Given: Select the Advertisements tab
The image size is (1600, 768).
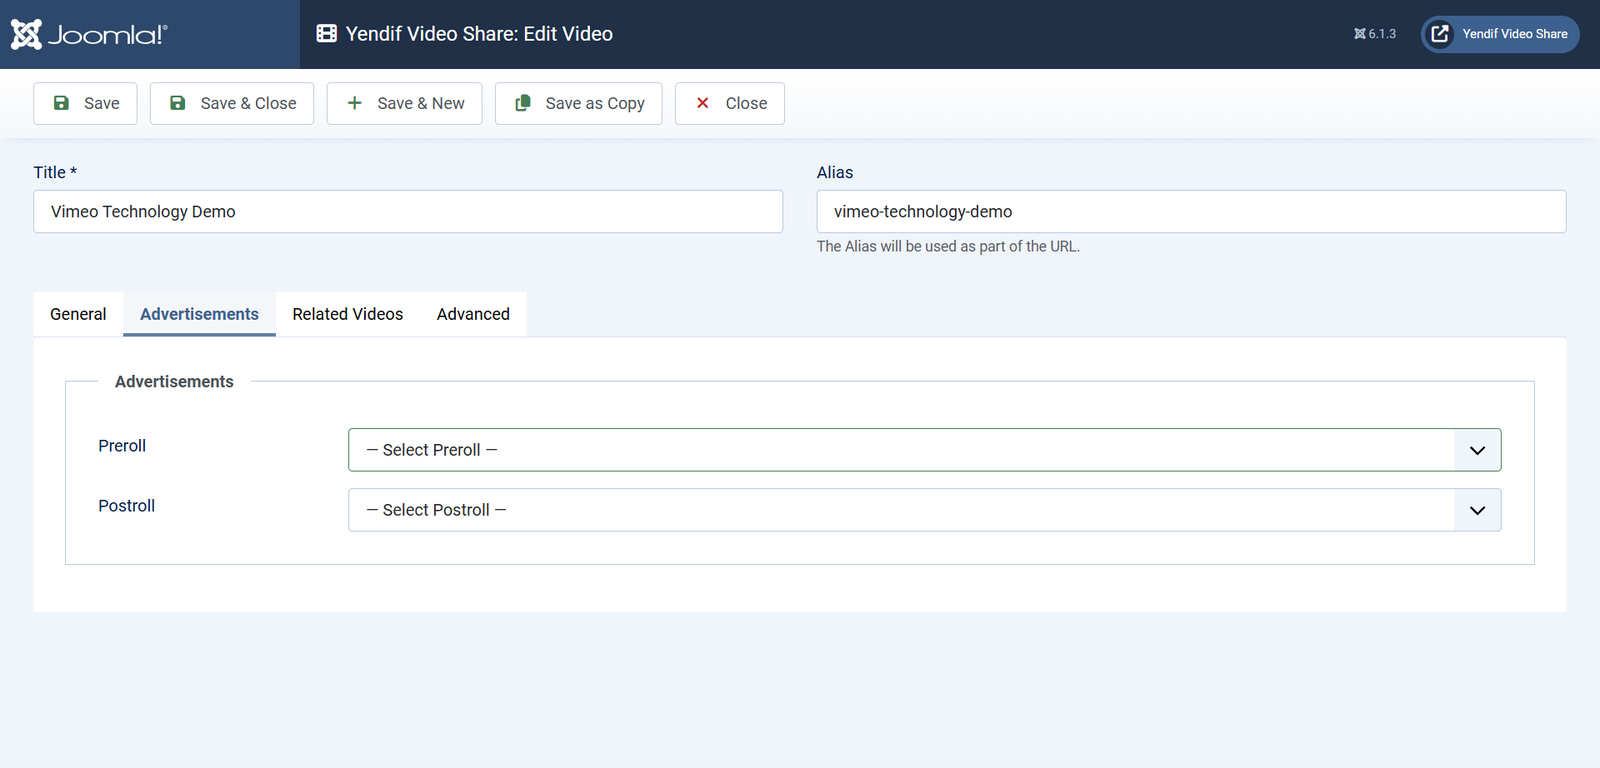Looking at the screenshot, I should pos(199,314).
